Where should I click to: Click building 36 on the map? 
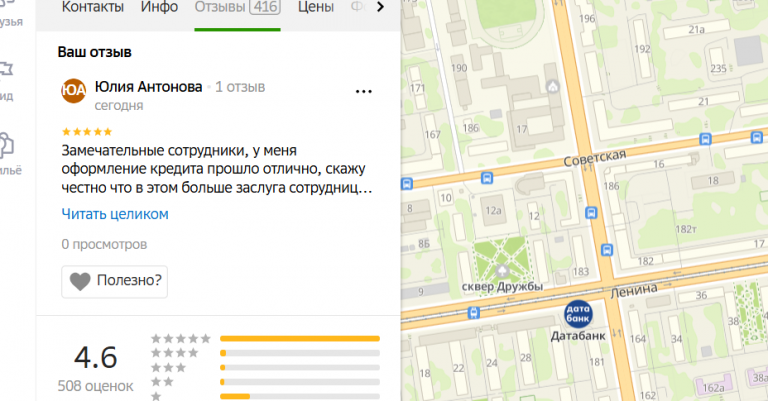[x=701, y=295]
